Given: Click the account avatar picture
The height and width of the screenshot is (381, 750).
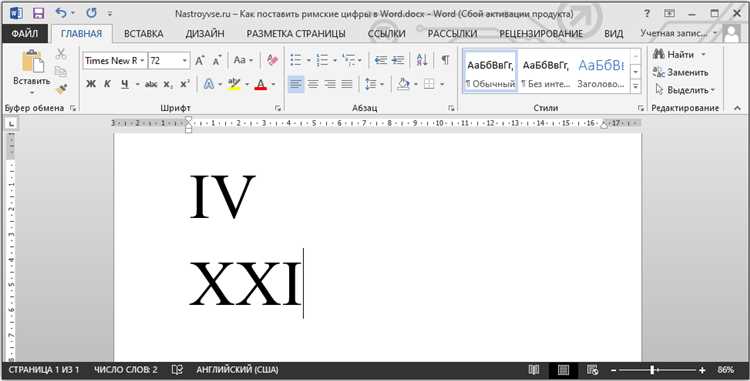Looking at the screenshot, I should [731, 33].
